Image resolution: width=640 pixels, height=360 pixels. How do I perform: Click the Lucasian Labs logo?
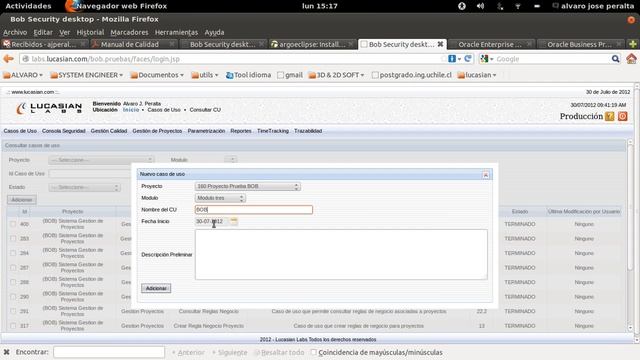click(x=49, y=108)
